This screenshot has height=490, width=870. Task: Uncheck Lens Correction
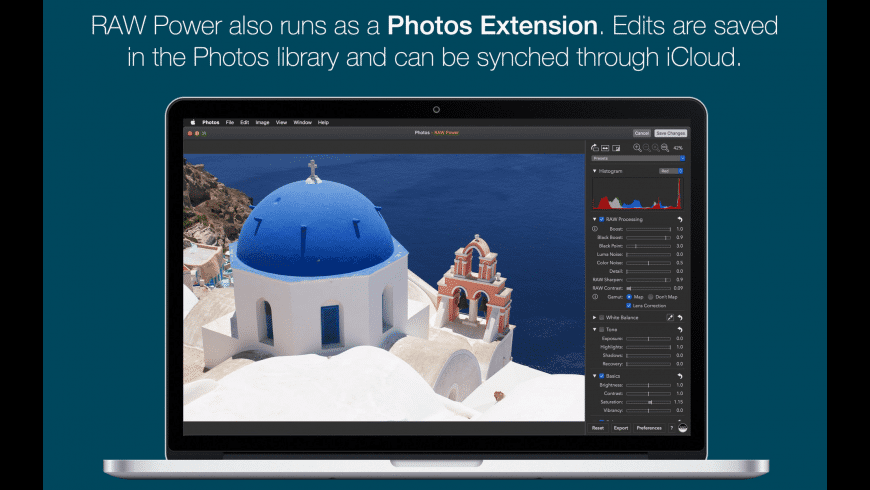[x=629, y=306]
